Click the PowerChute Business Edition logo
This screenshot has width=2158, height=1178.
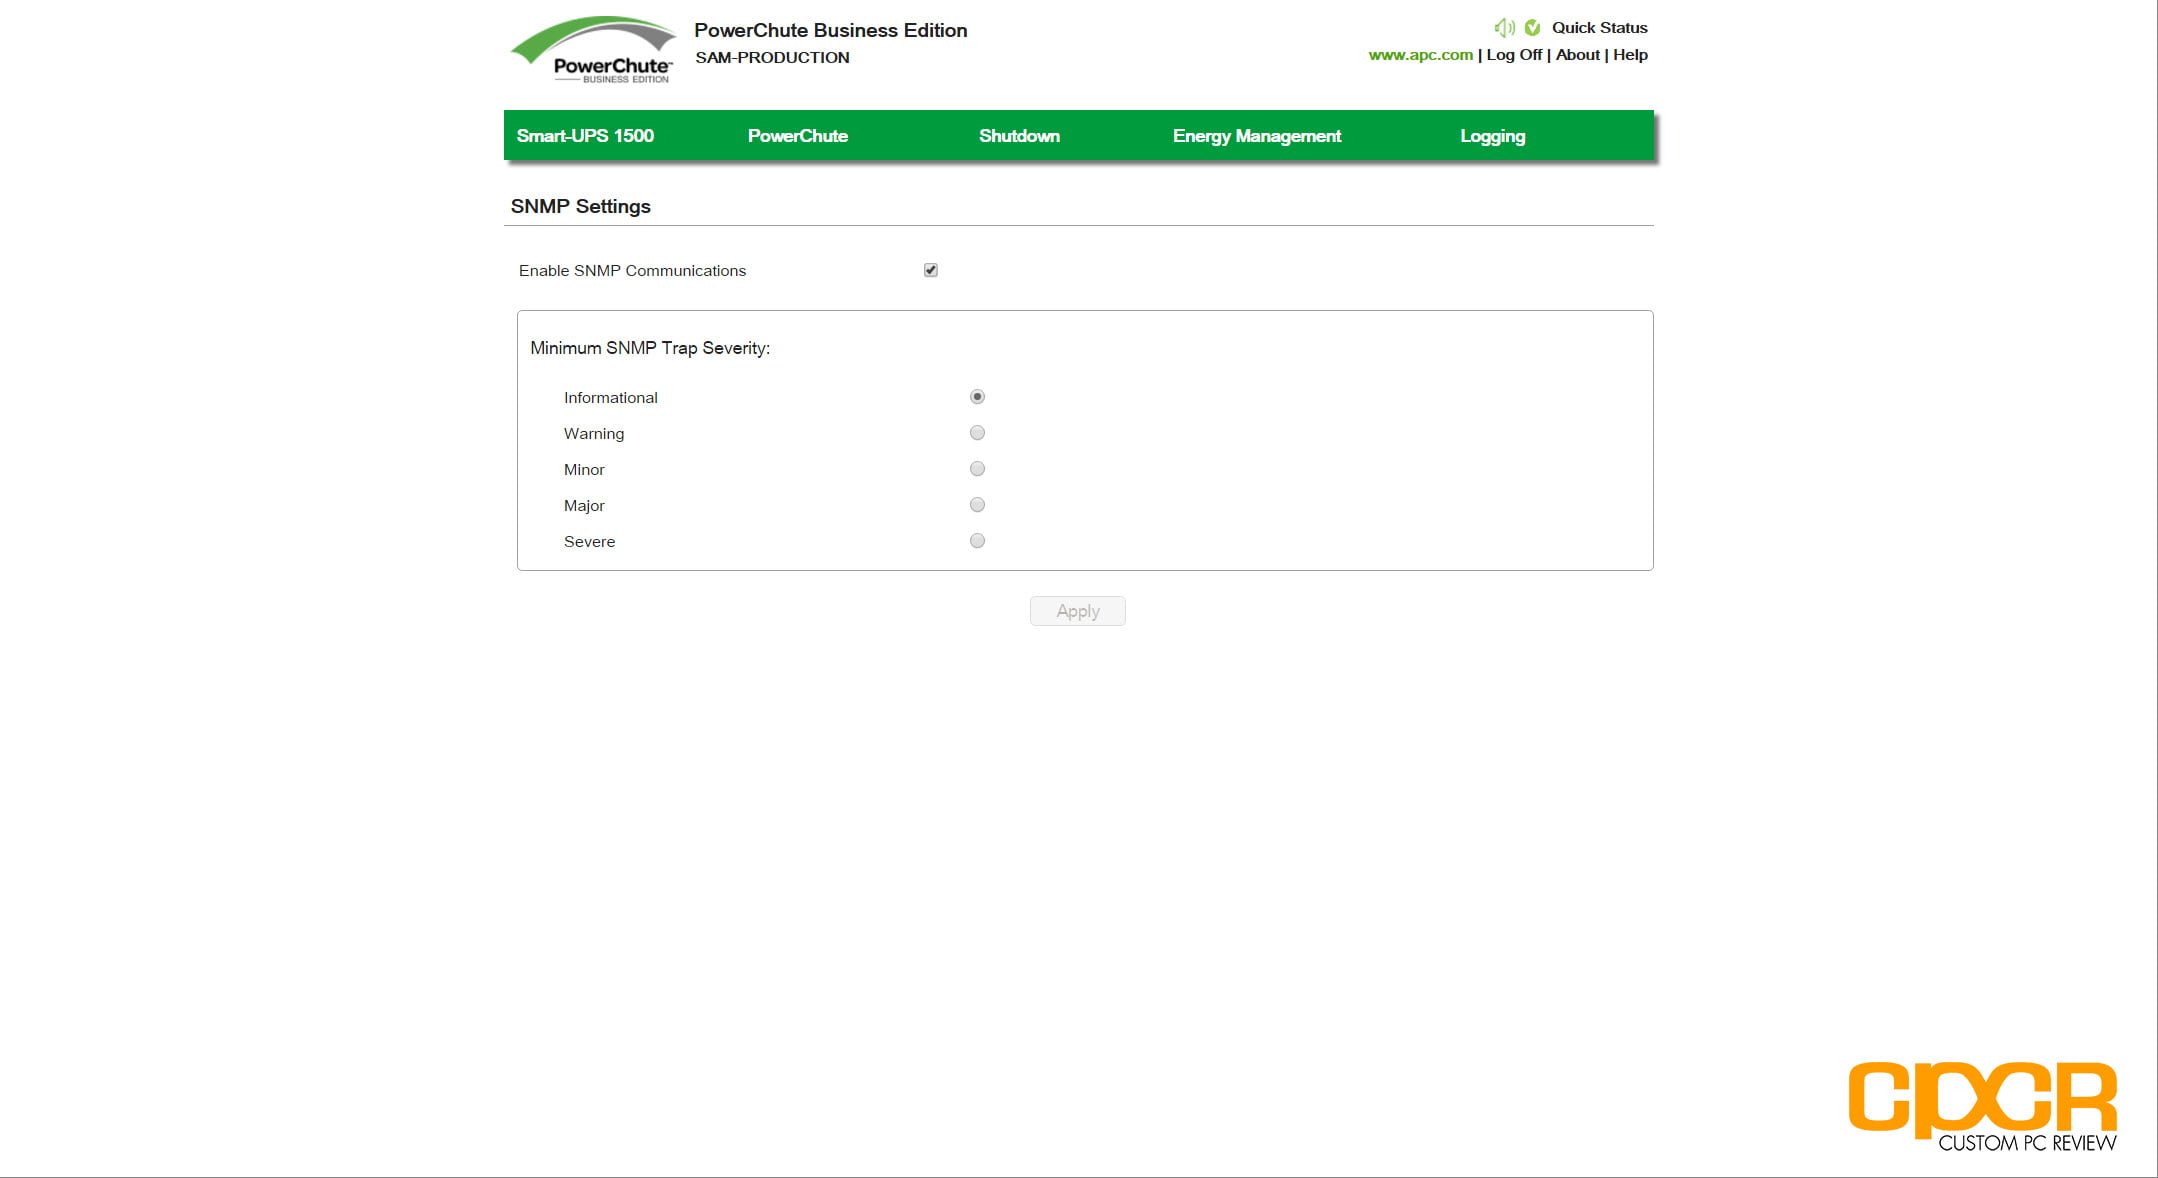click(x=594, y=50)
